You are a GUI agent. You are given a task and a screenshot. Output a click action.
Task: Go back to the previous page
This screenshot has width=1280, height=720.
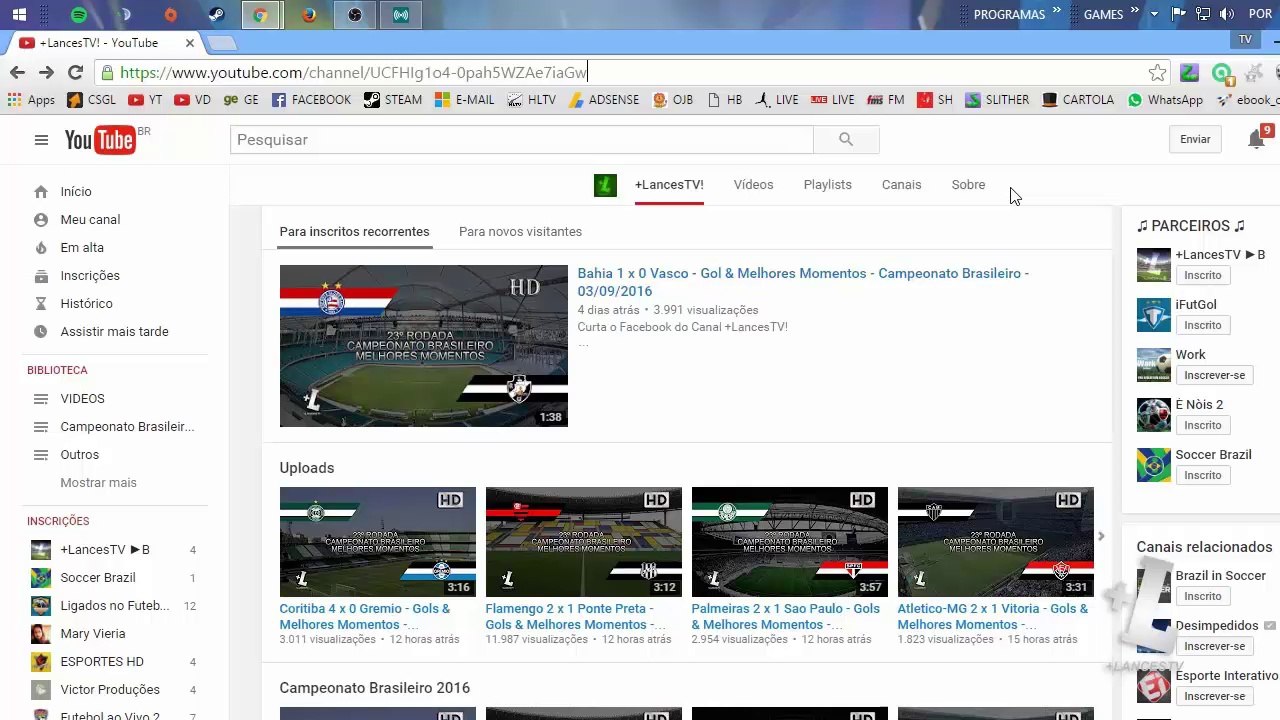pos(17,72)
